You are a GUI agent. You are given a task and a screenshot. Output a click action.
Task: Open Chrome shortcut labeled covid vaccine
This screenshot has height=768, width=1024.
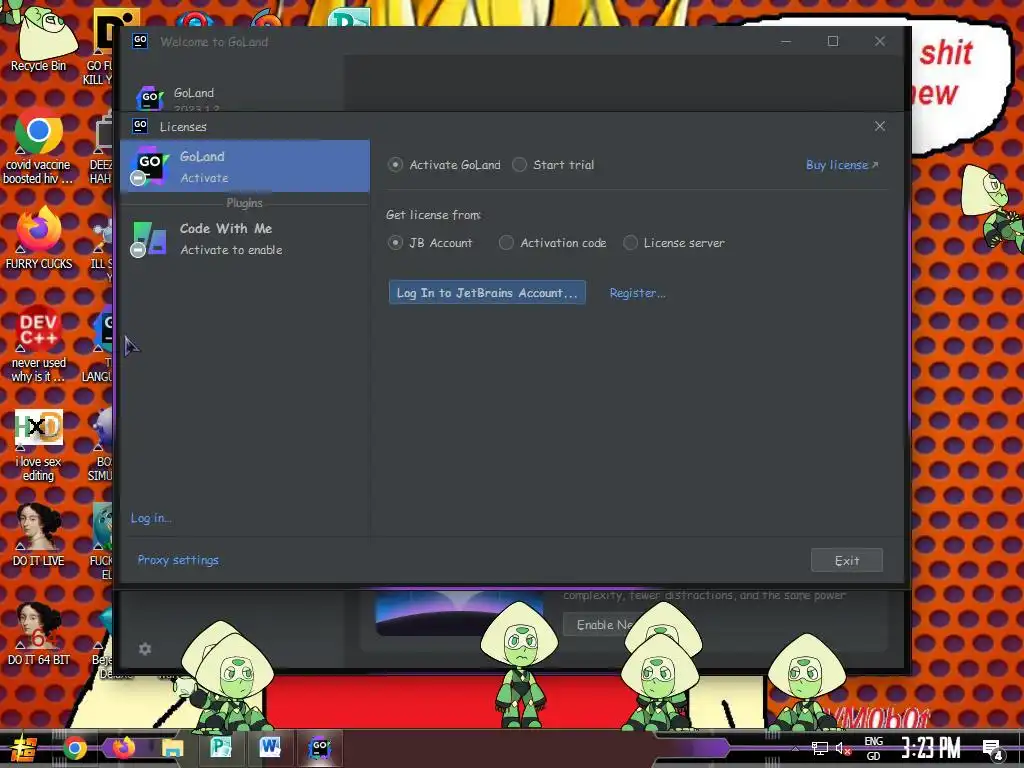coord(39,147)
